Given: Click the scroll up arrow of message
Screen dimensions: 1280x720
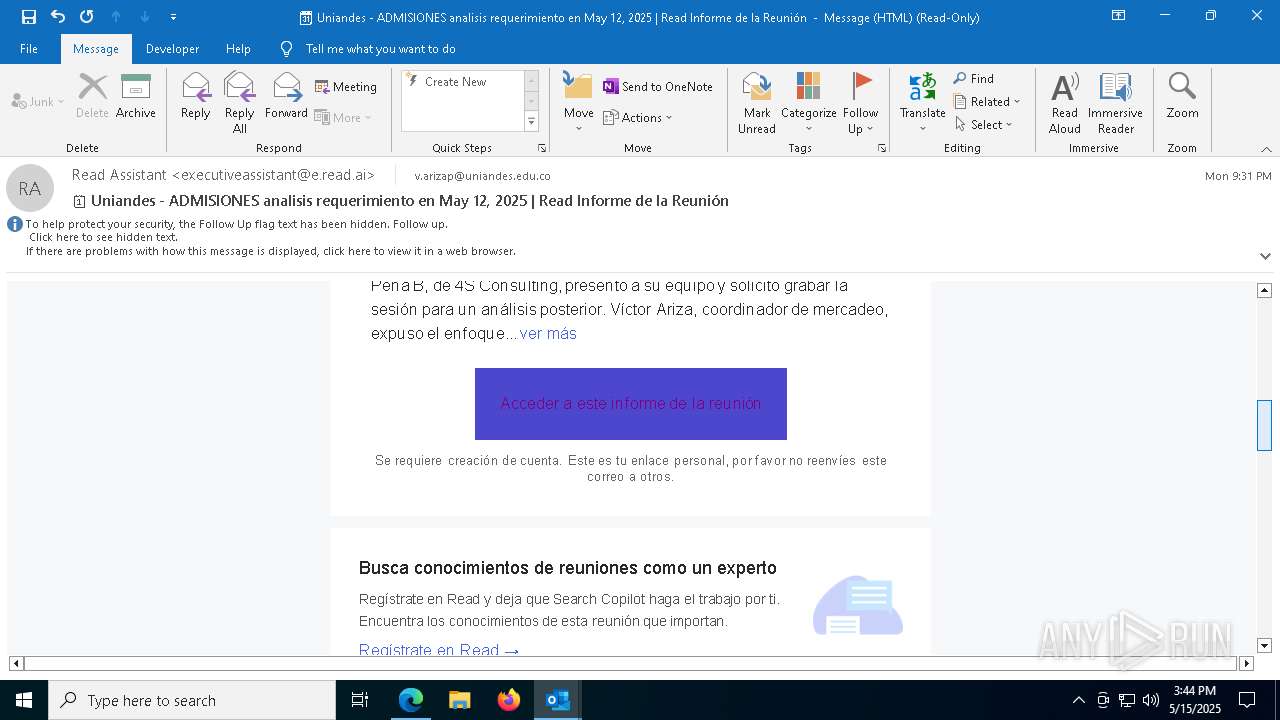Looking at the screenshot, I should point(1264,290).
